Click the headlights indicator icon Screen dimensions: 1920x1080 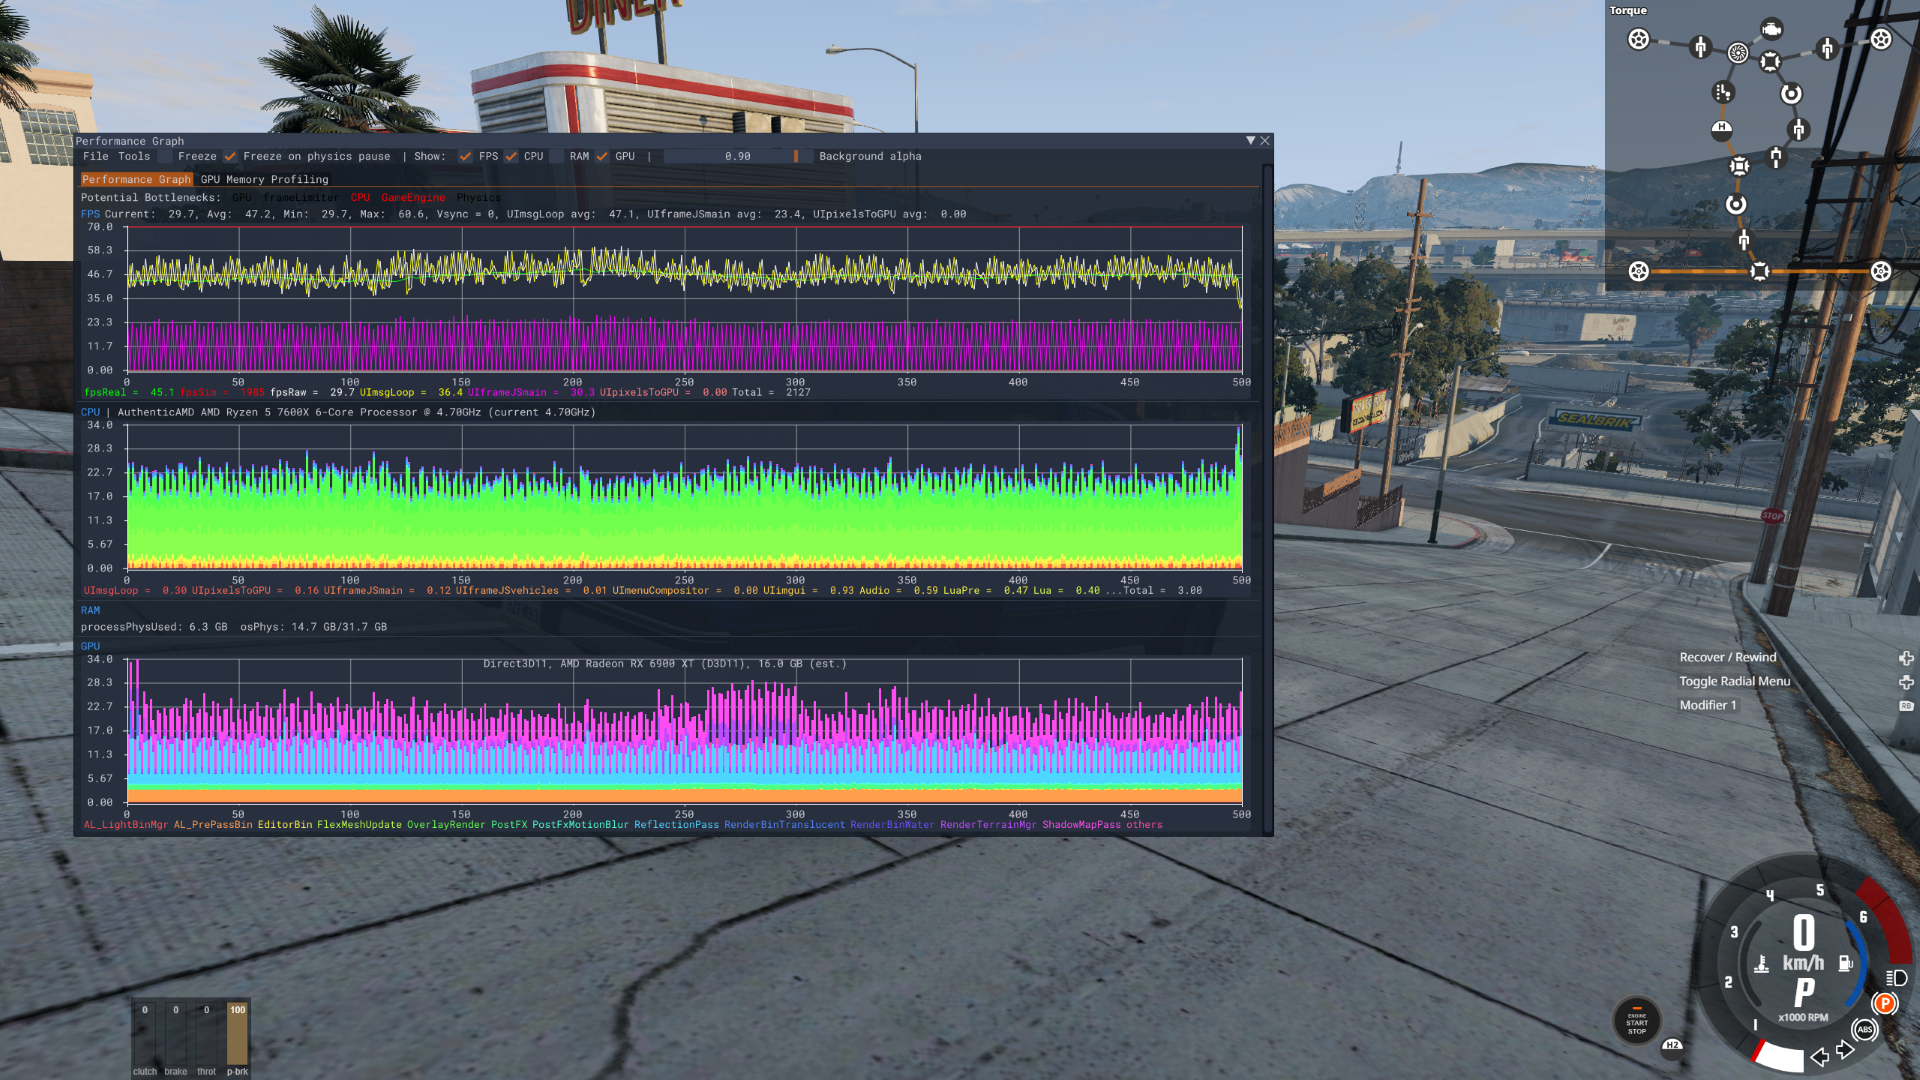[x=1896, y=978]
